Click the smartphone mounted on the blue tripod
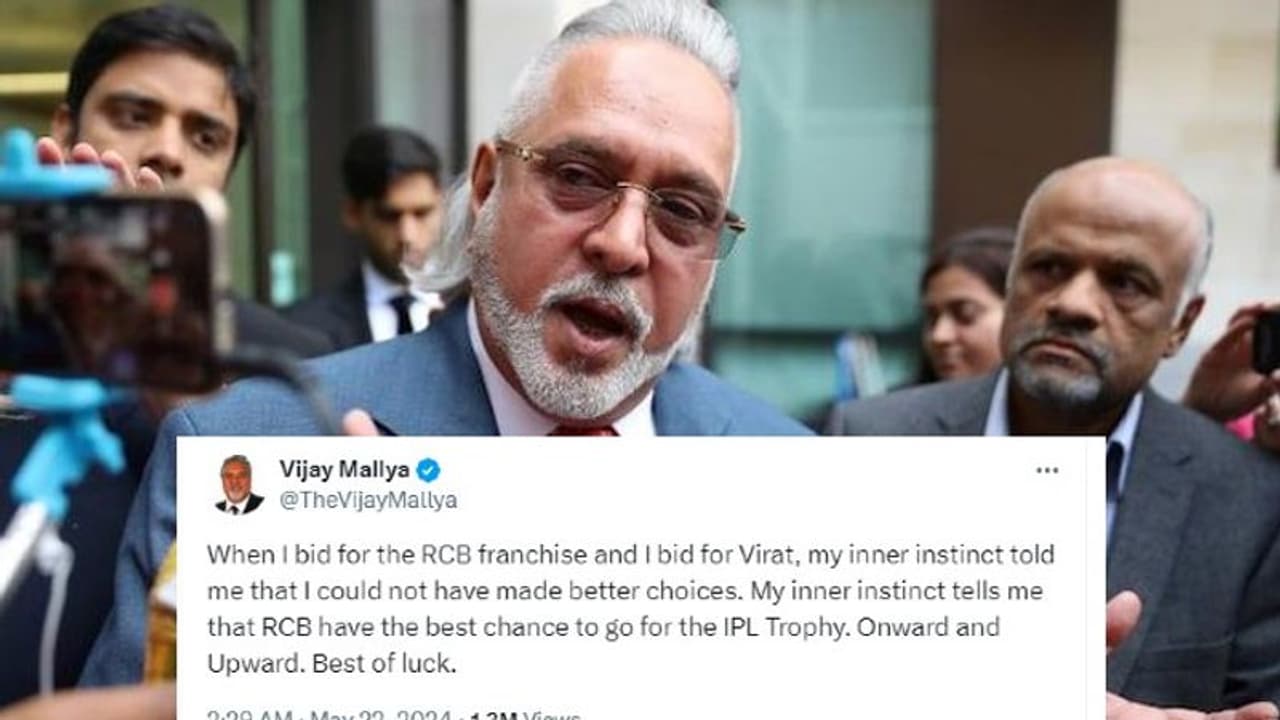 [x=112, y=290]
